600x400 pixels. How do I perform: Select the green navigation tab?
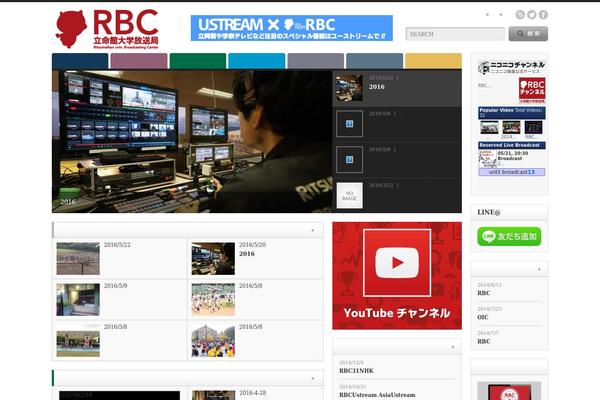tap(198, 61)
